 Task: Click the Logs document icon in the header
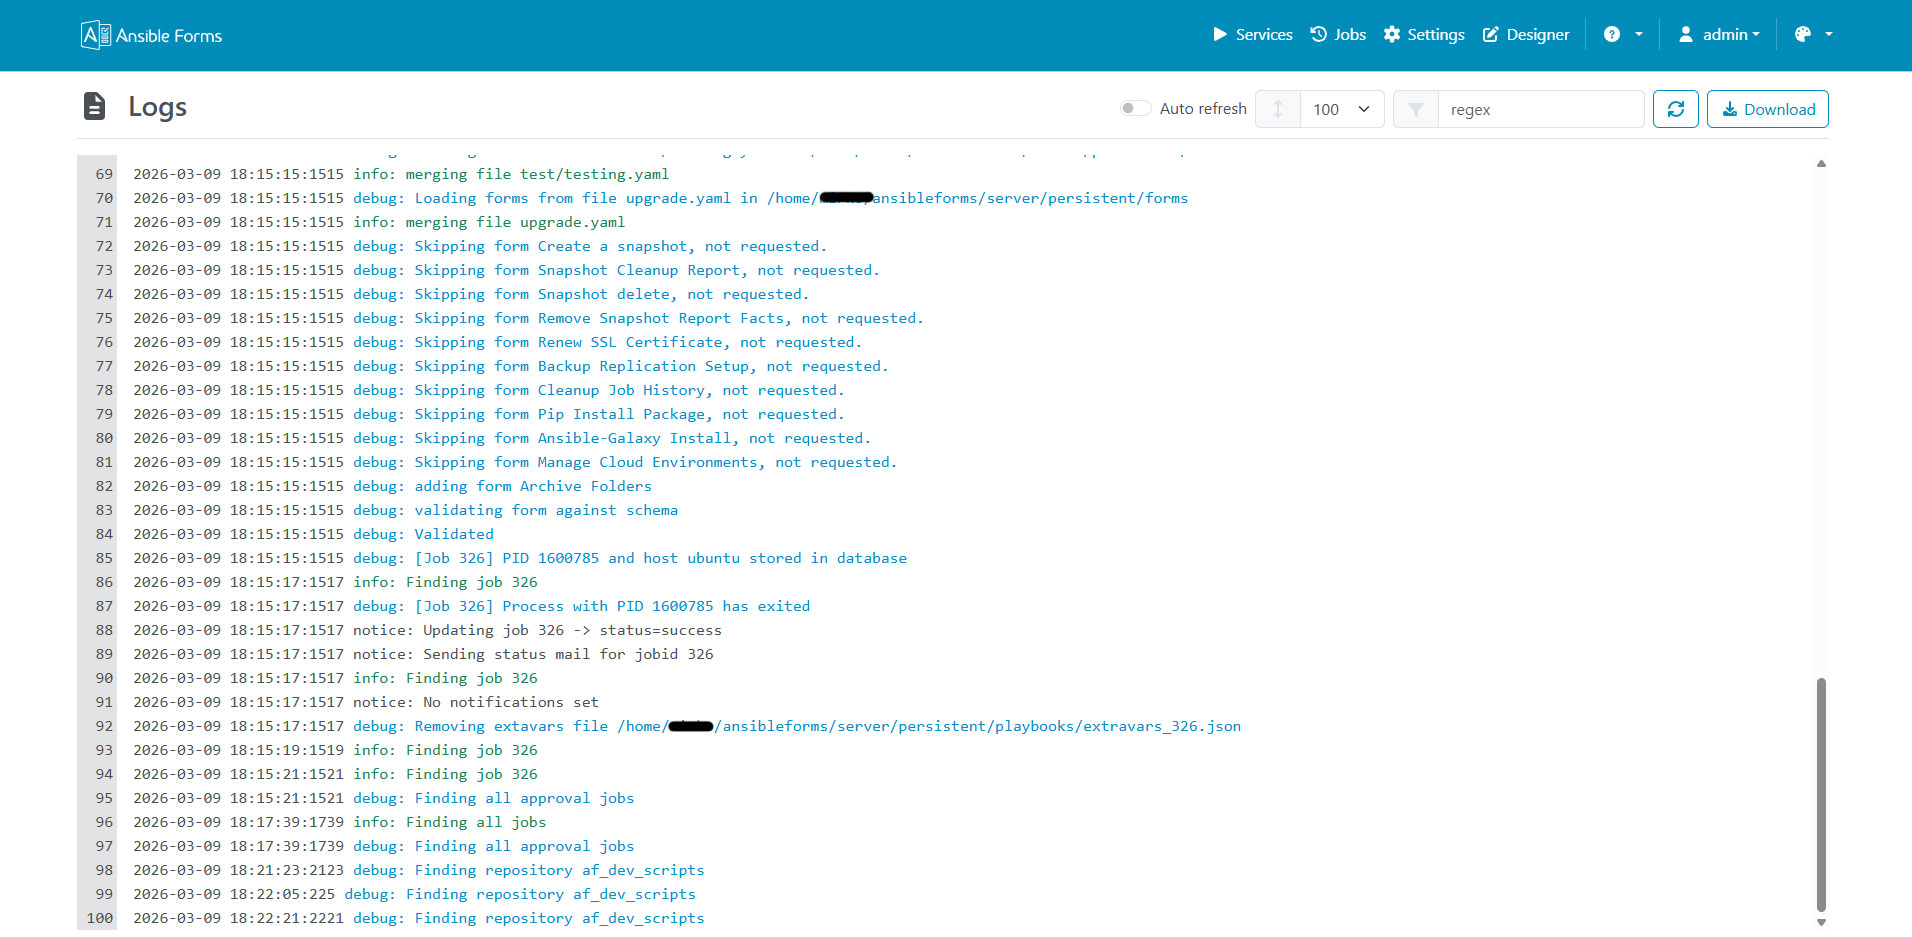95,105
